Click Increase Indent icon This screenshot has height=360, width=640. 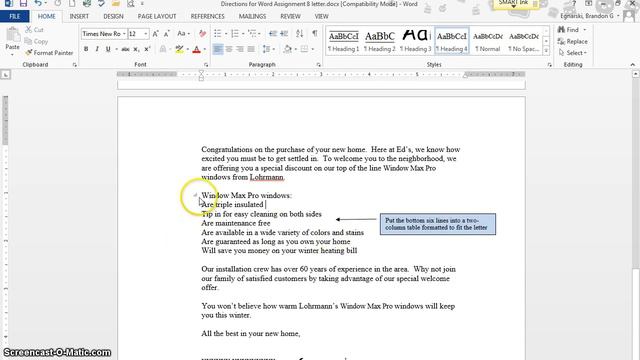284,34
